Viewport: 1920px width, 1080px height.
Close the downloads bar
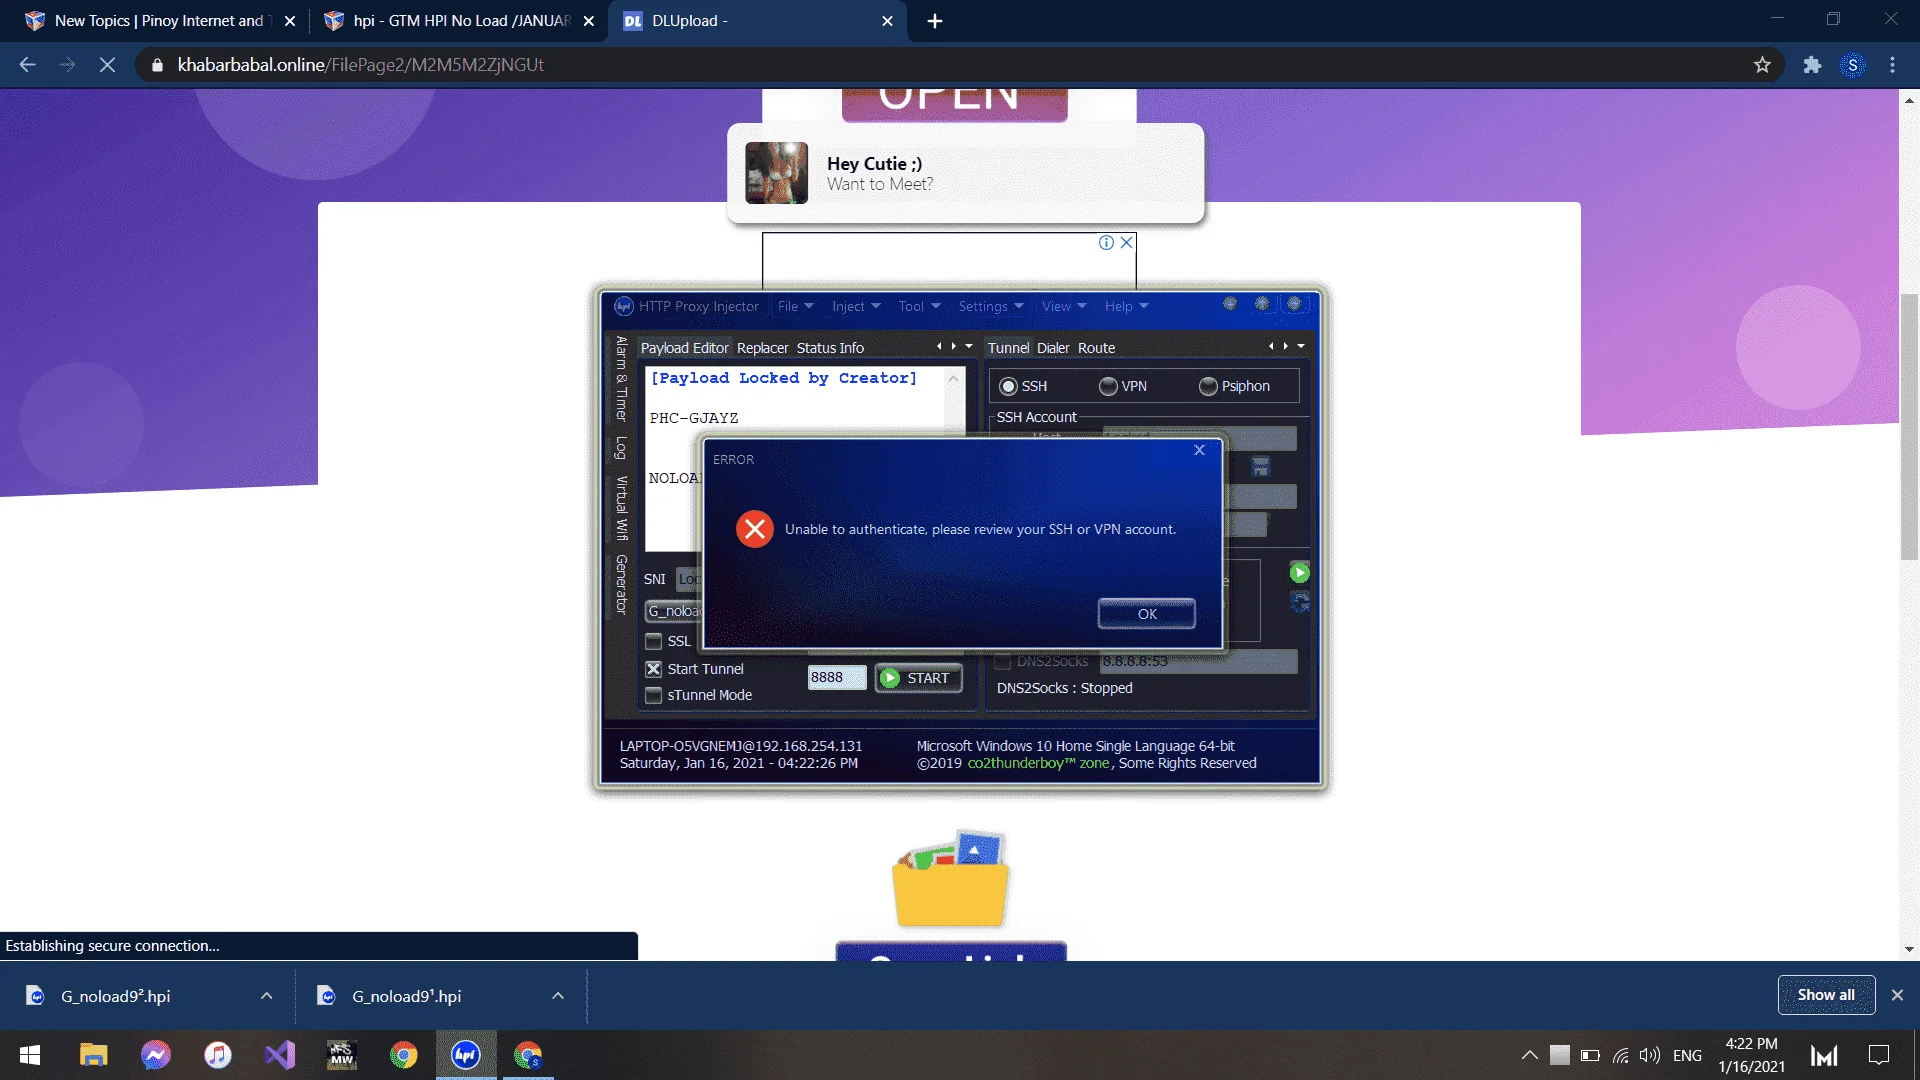click(x=1897, y=995)
